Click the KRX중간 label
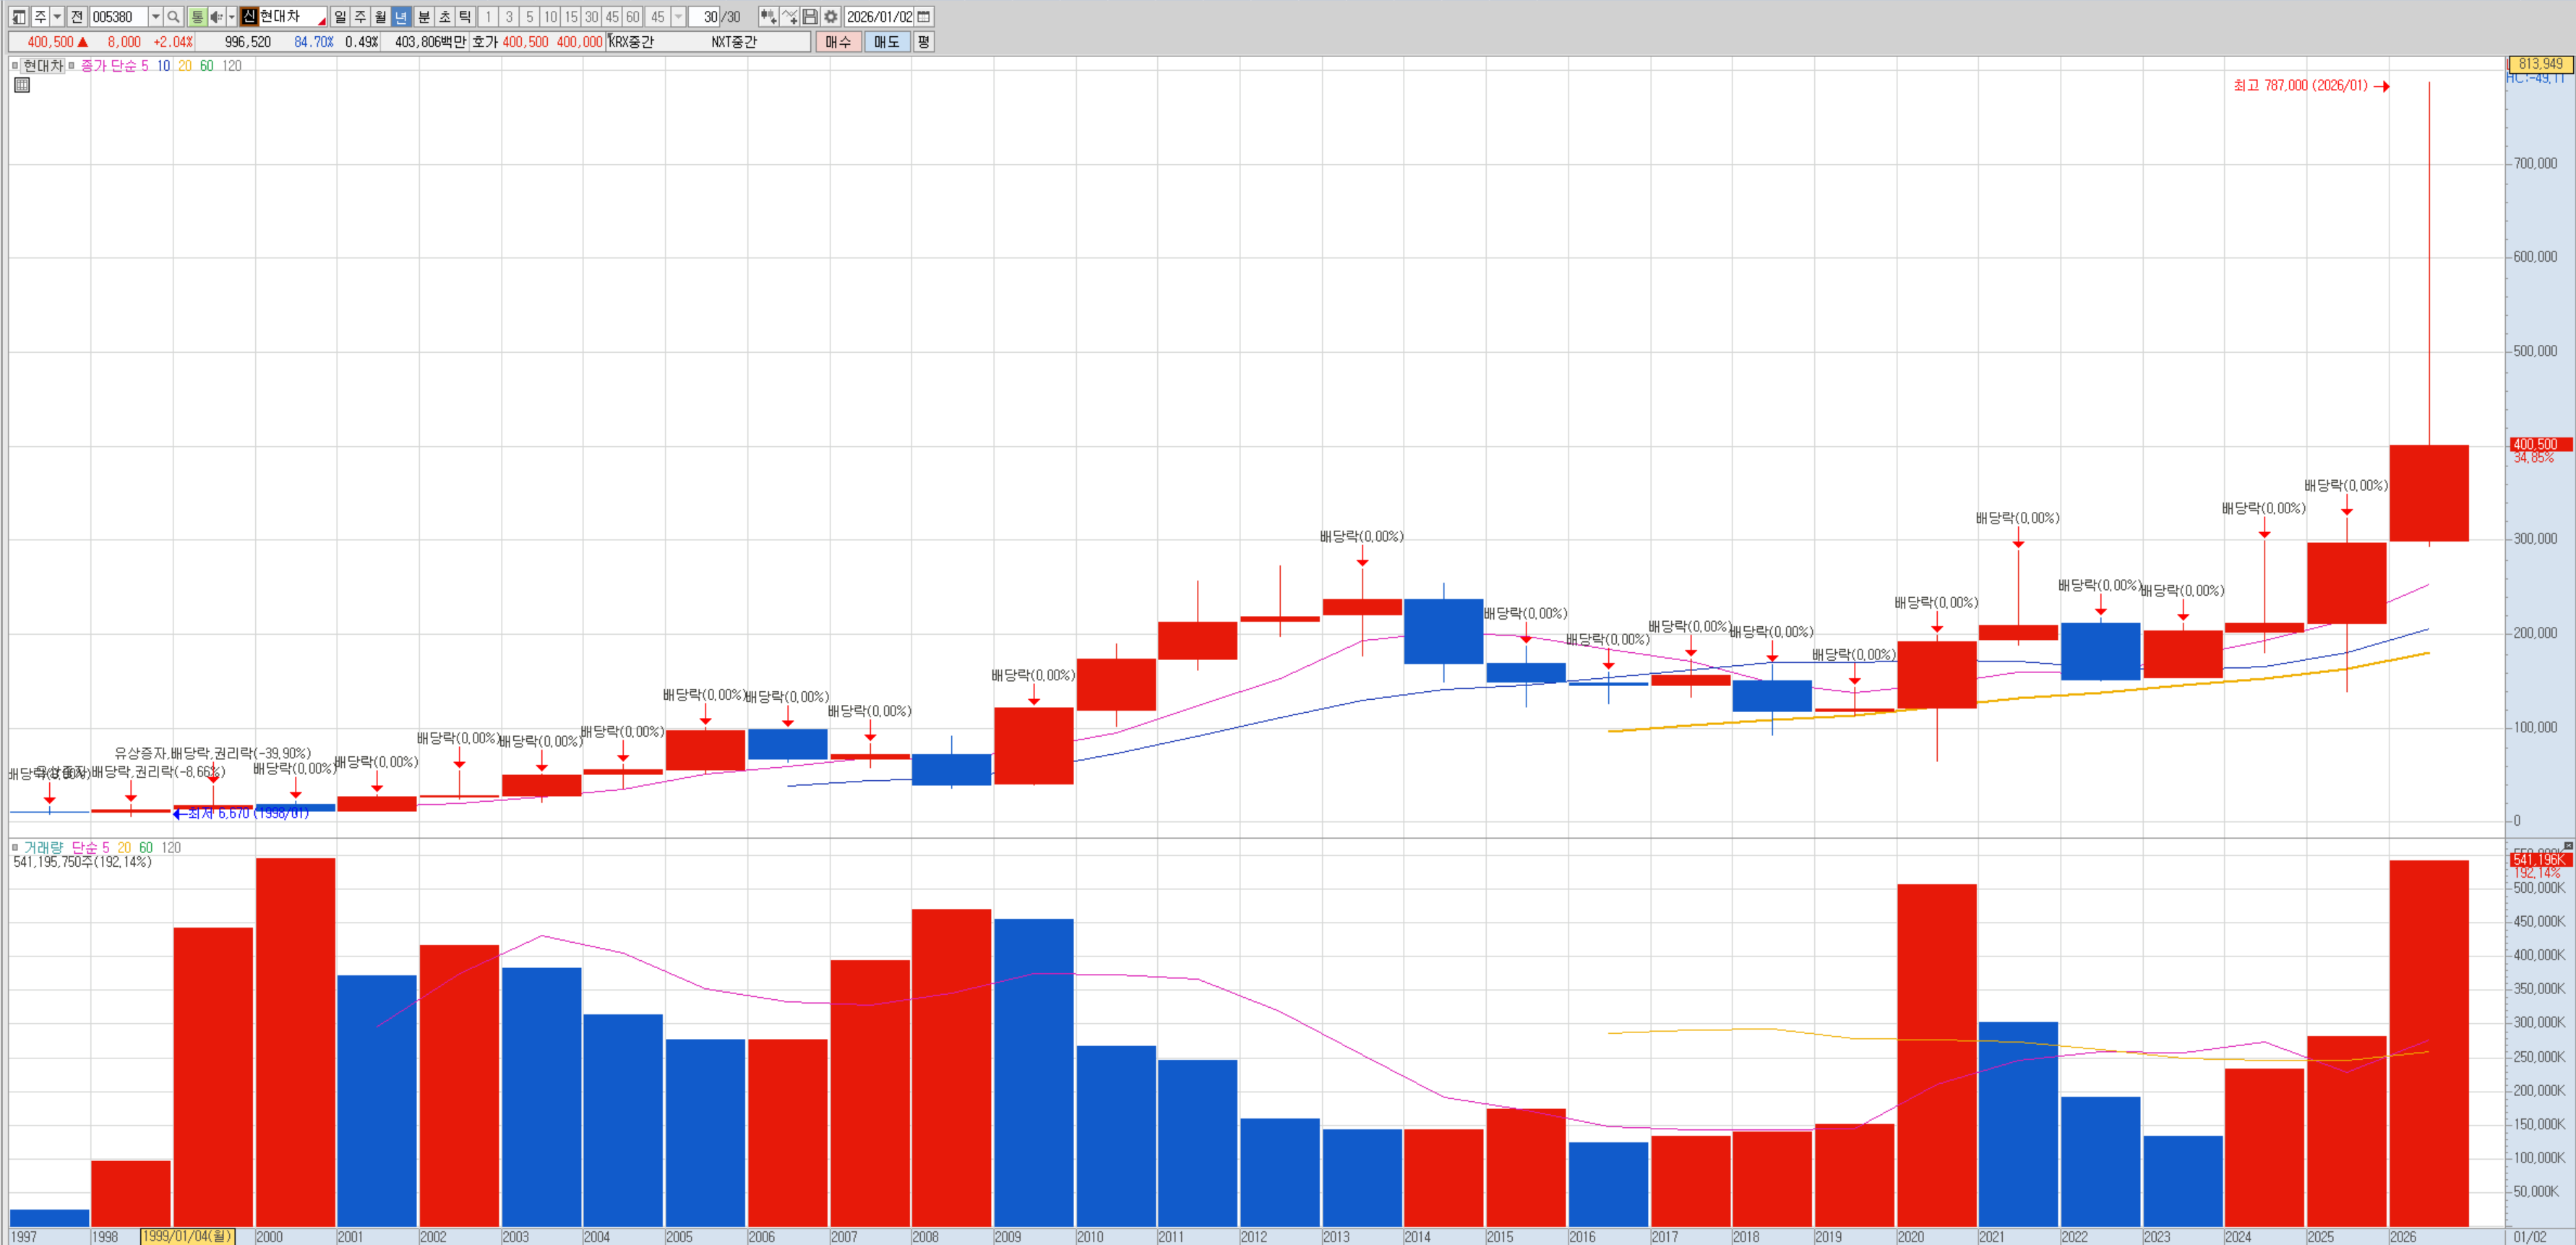The width and height of the screenshot is (2576, 1245). (x=631, y=42)
